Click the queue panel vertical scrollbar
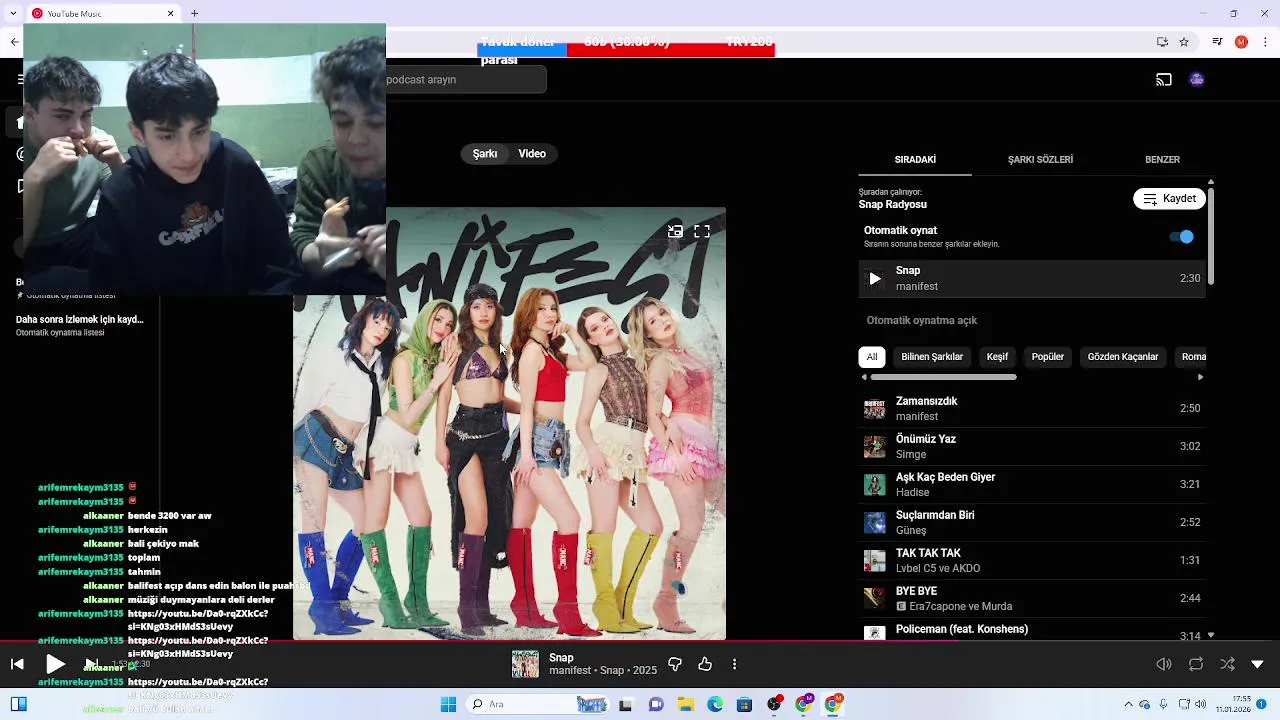The width and height of the screenshot is (1280, 720). (1211, 236)
